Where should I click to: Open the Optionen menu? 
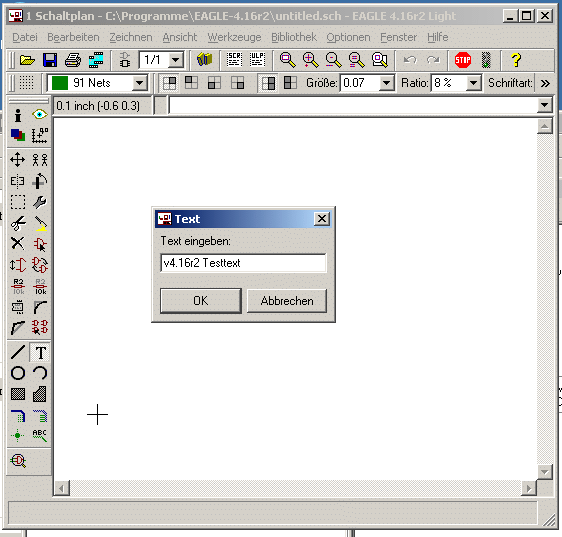(x=348, y=37)
